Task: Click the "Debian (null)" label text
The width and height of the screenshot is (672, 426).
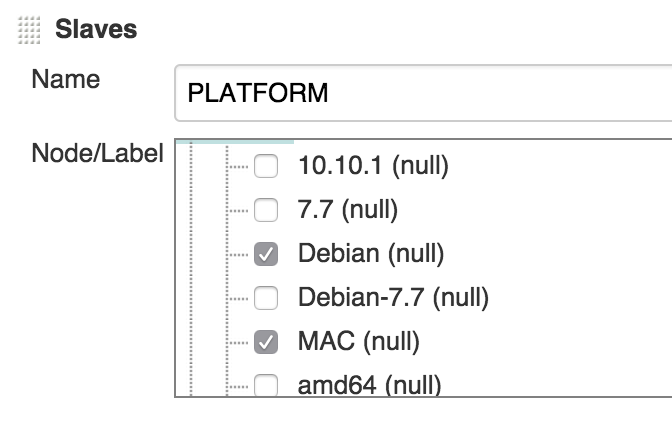Action: click(371, 254)
